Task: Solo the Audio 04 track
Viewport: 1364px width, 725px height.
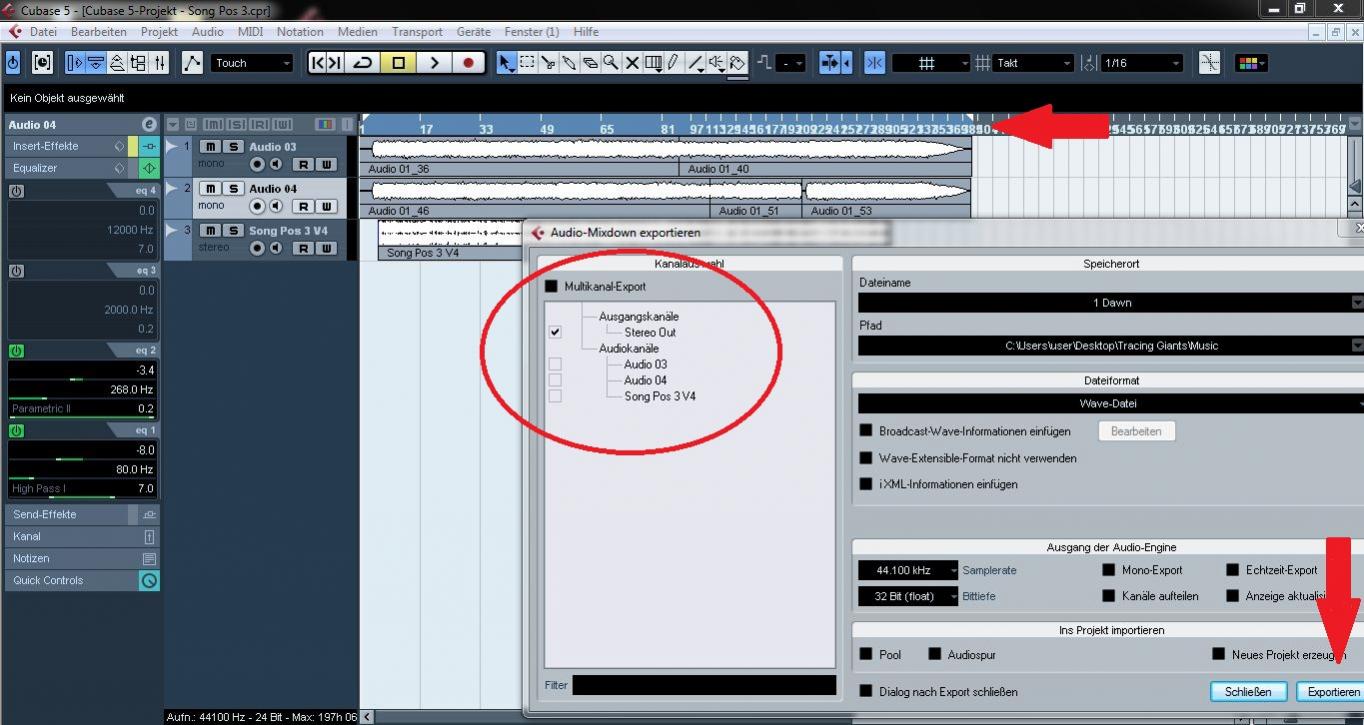Action: (232, 189)
